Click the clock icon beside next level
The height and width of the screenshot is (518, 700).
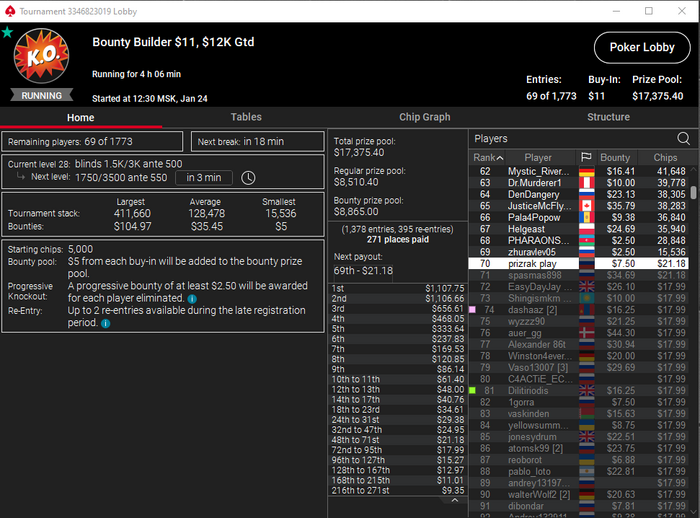tap(248, 178)
